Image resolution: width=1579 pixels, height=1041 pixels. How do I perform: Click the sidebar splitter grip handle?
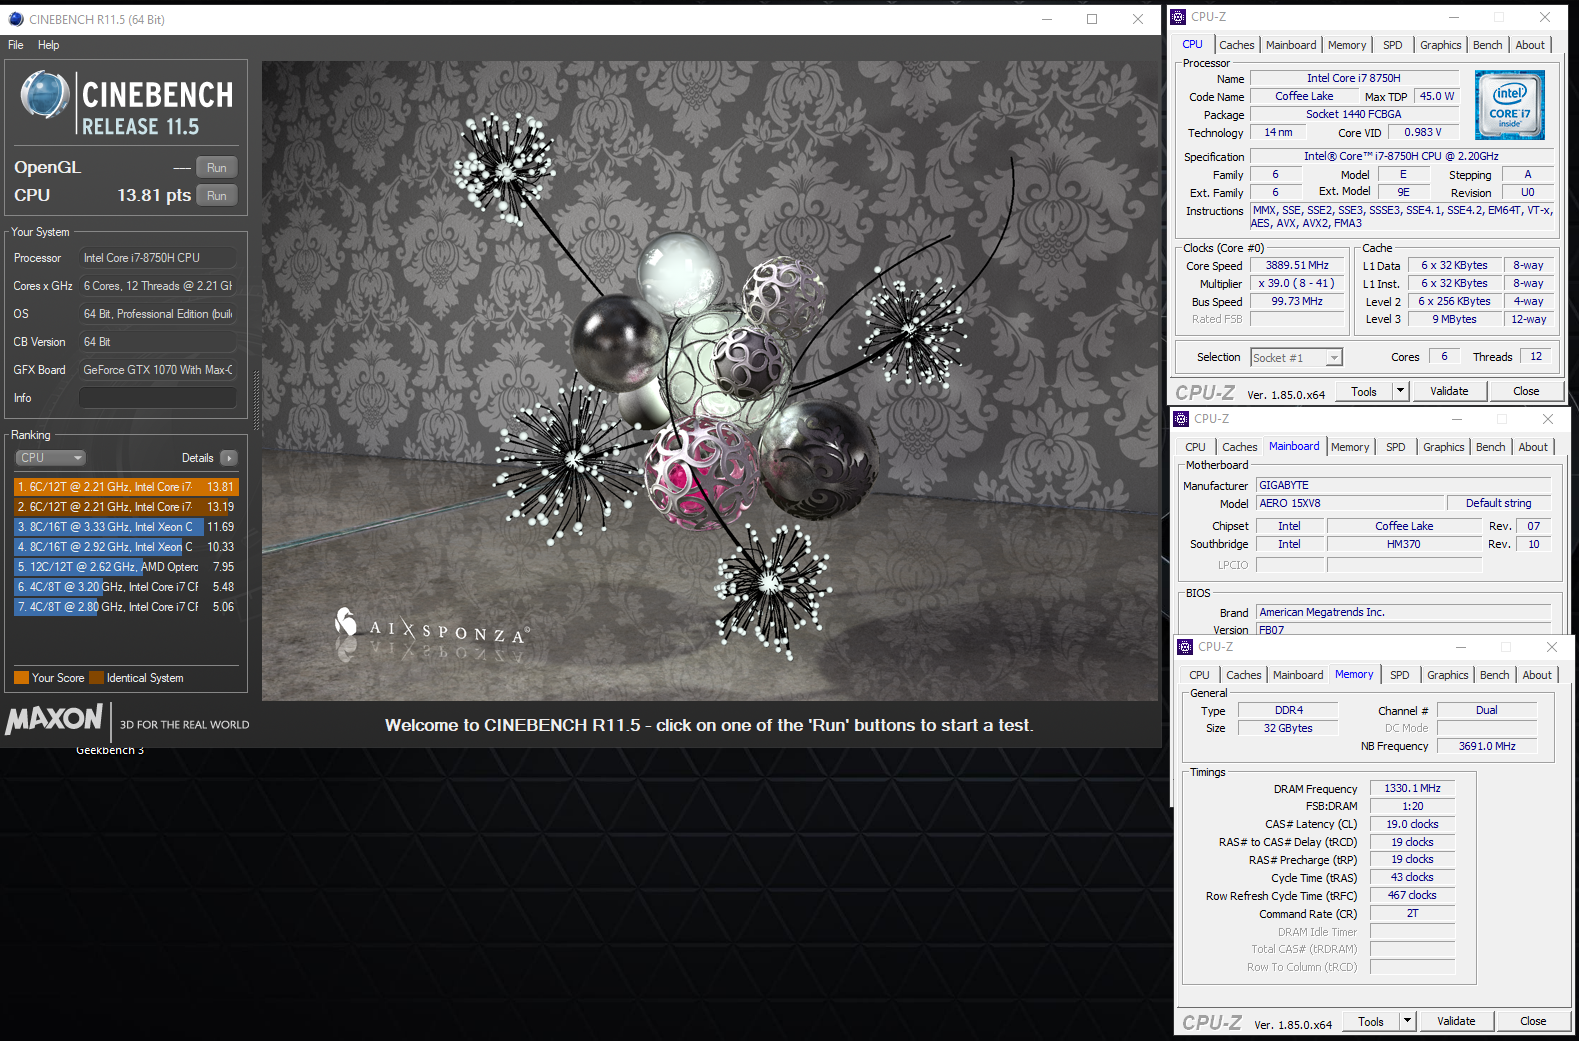[x=256, y=400]
